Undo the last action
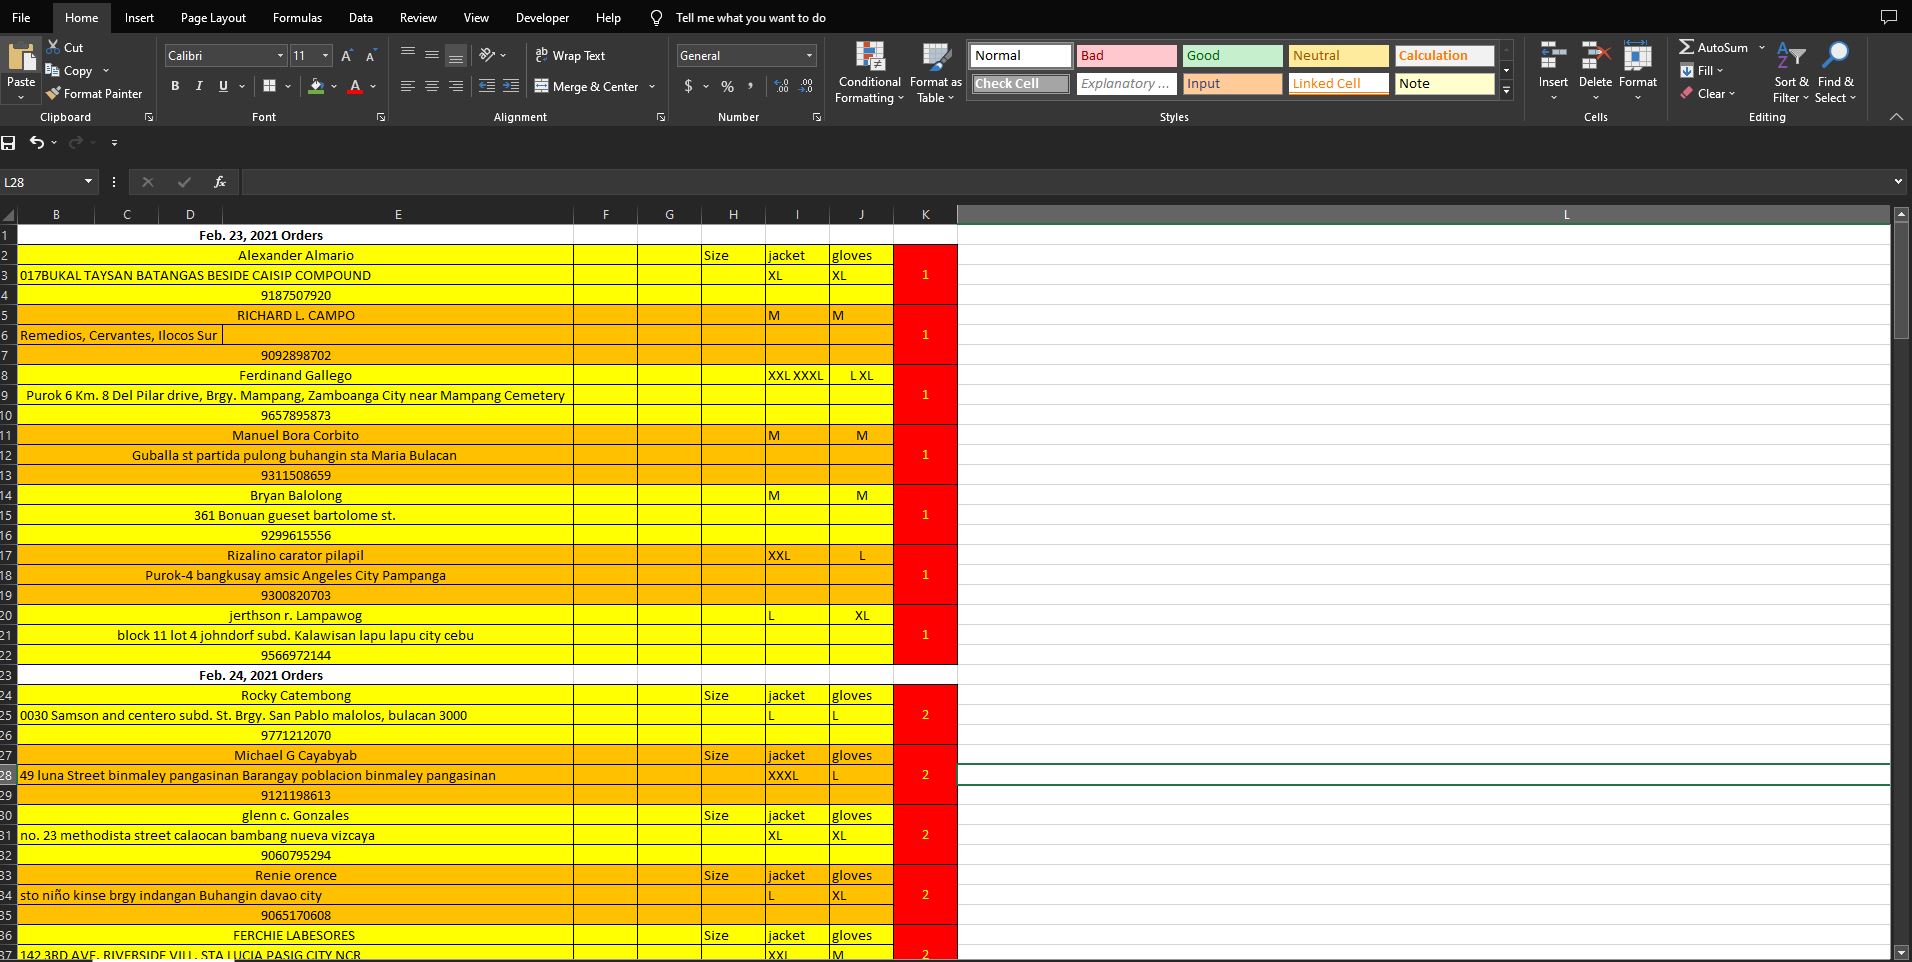Viewport: 1912px width, 962px height. coord(36,143)
